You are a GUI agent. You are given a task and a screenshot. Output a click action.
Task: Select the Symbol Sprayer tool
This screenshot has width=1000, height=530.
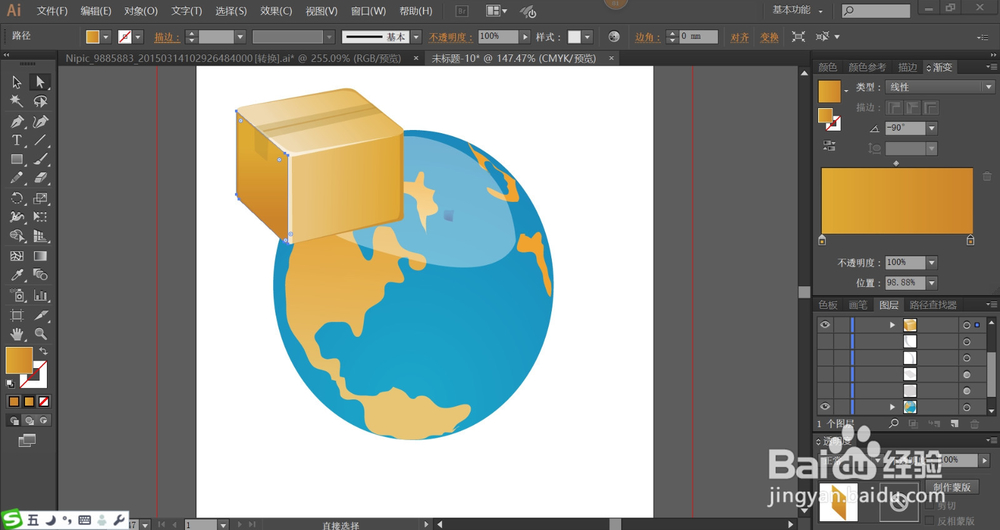17,295
